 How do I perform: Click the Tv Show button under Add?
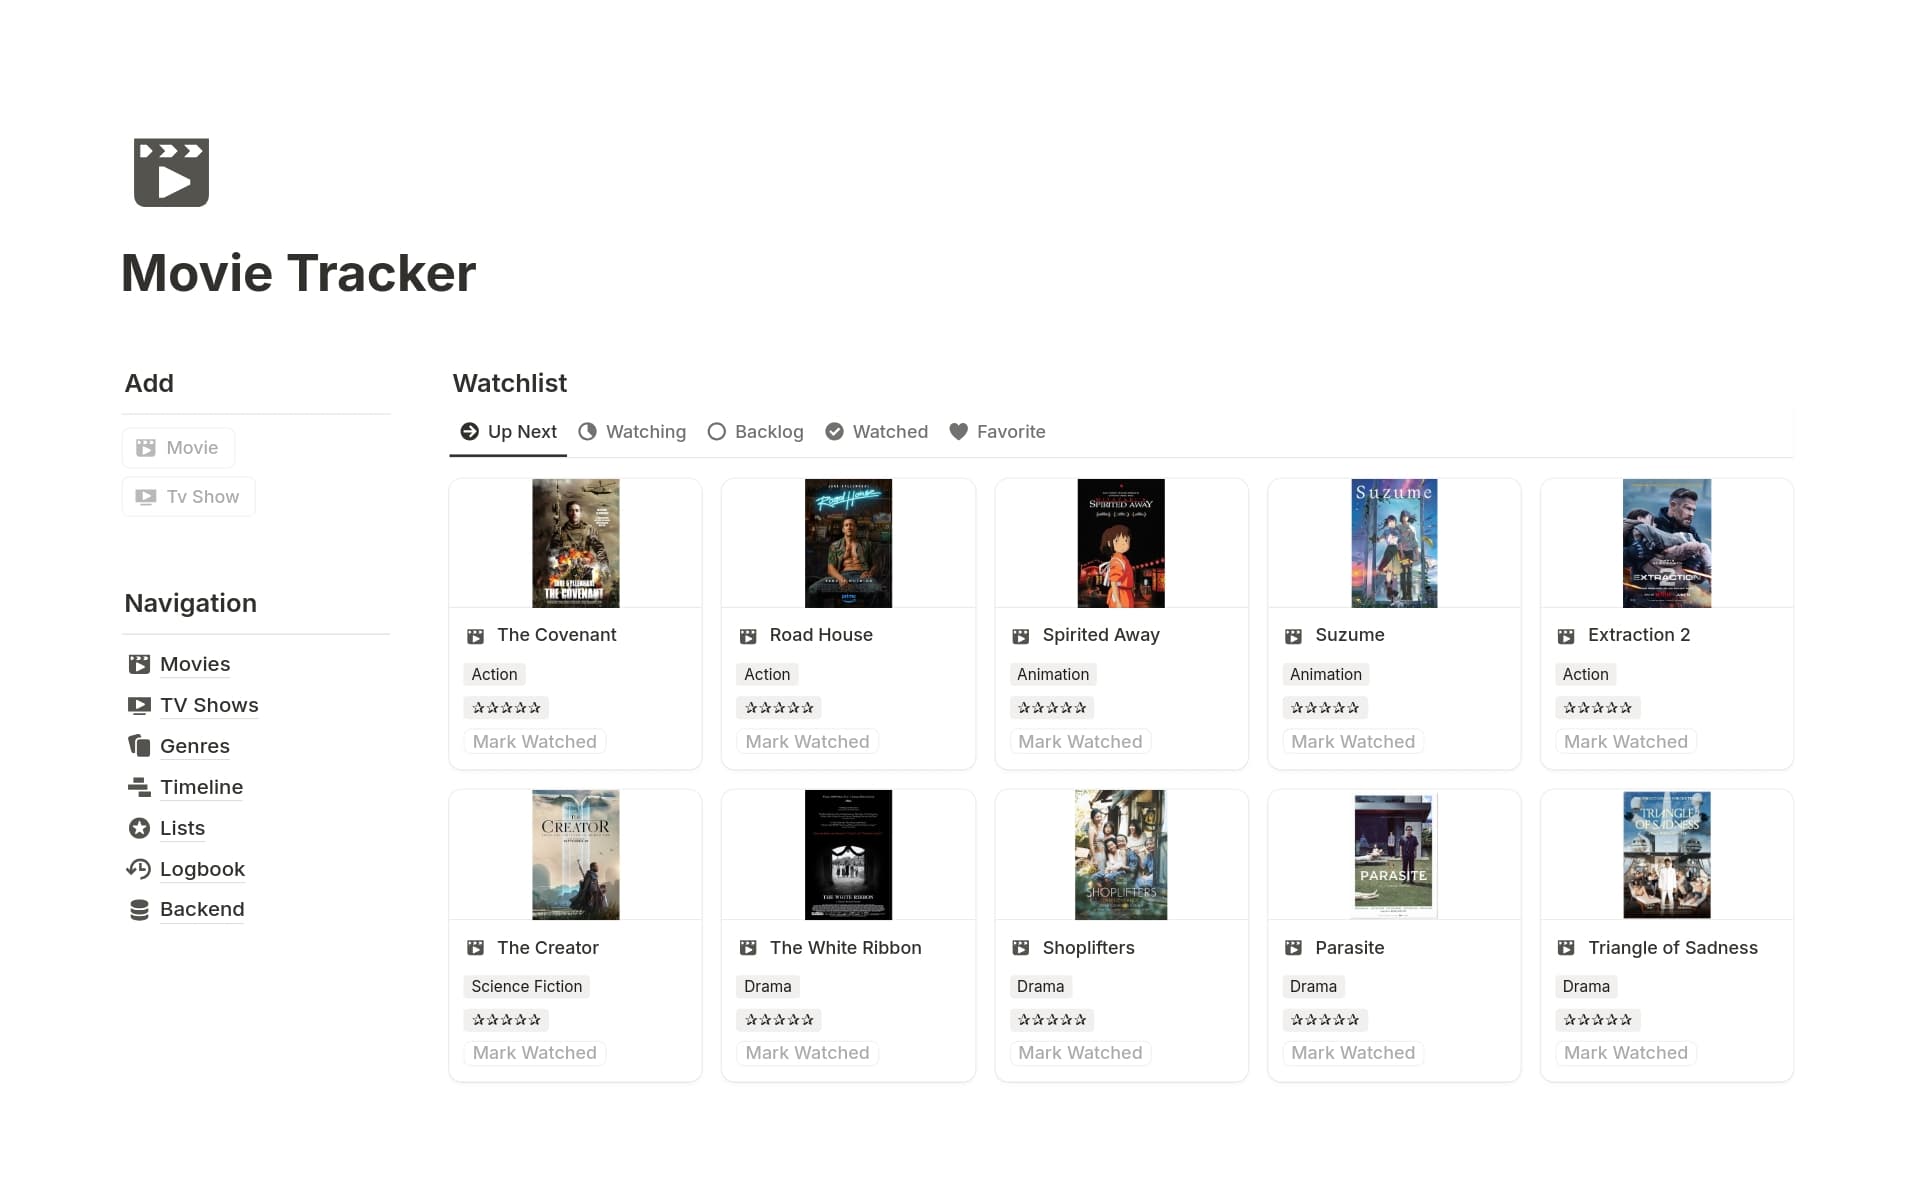point(188,496)
